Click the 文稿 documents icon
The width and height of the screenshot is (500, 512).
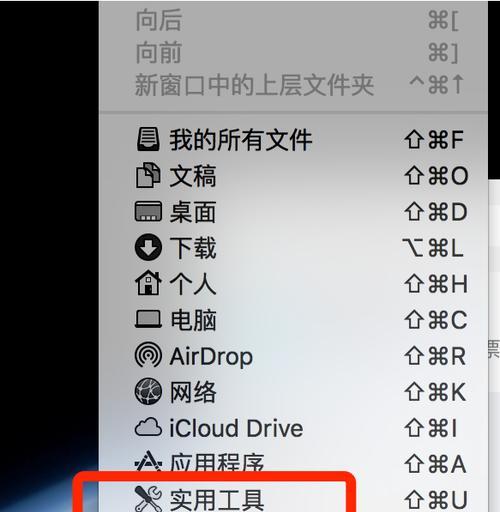148,175
